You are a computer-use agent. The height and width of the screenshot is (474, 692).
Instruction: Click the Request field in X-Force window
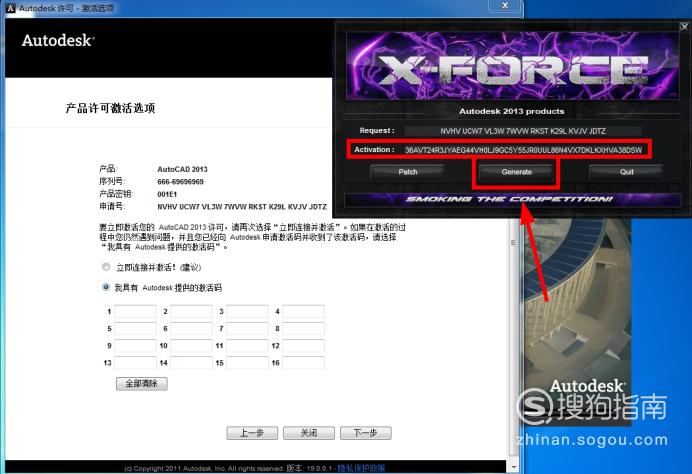click(523, 131)
